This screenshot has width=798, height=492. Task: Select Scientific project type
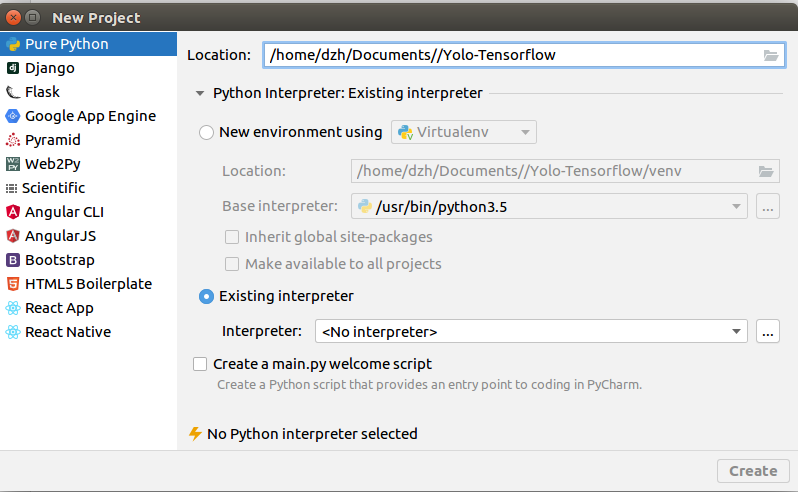[53, 188]
